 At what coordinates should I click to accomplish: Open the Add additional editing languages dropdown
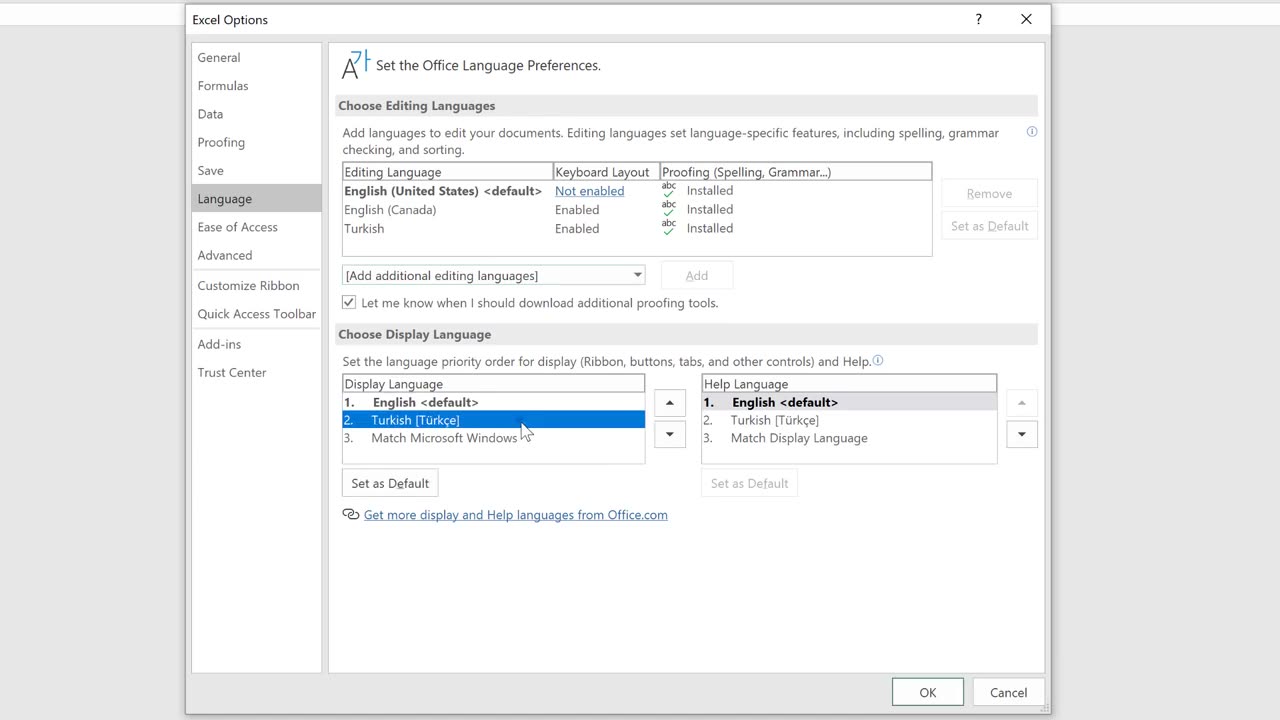click(636, 276)
